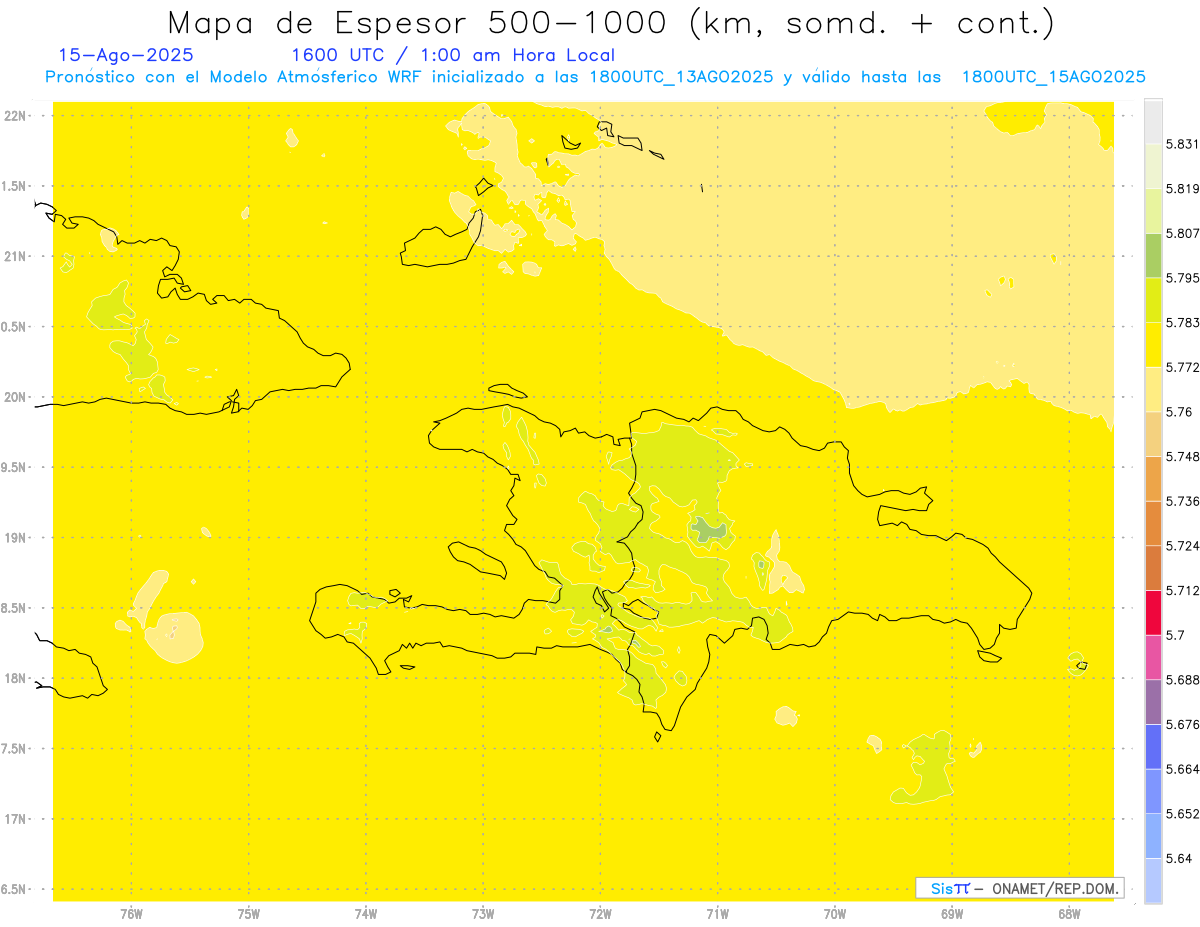Click the legend value 5.795
The image size is (1200, 927).
click(x=1183, y=278)
